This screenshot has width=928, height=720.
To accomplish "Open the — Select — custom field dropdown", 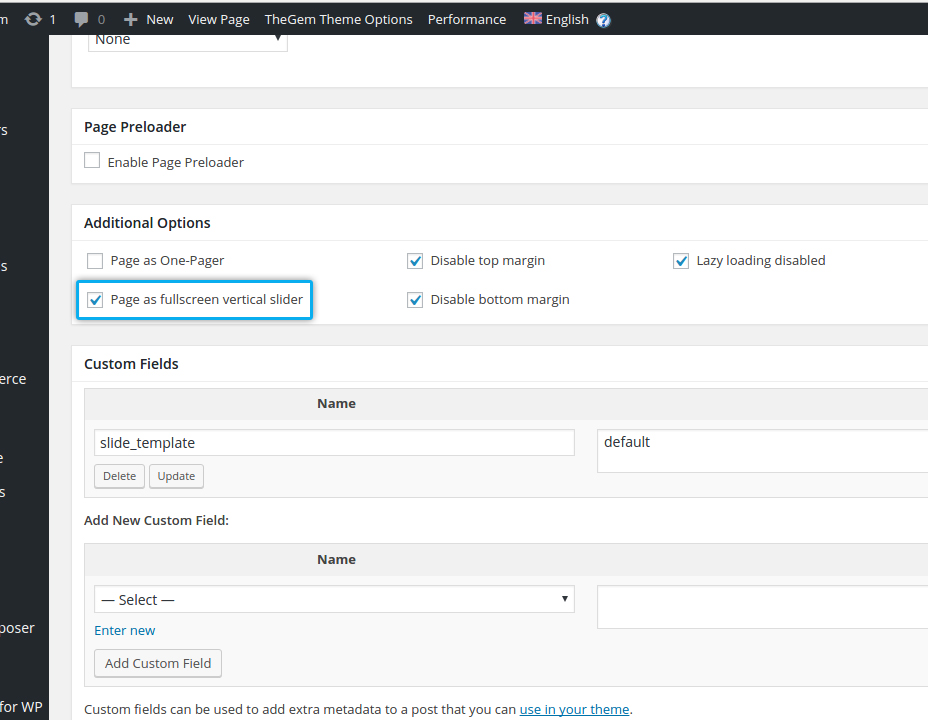I will [x=334, y=599].
